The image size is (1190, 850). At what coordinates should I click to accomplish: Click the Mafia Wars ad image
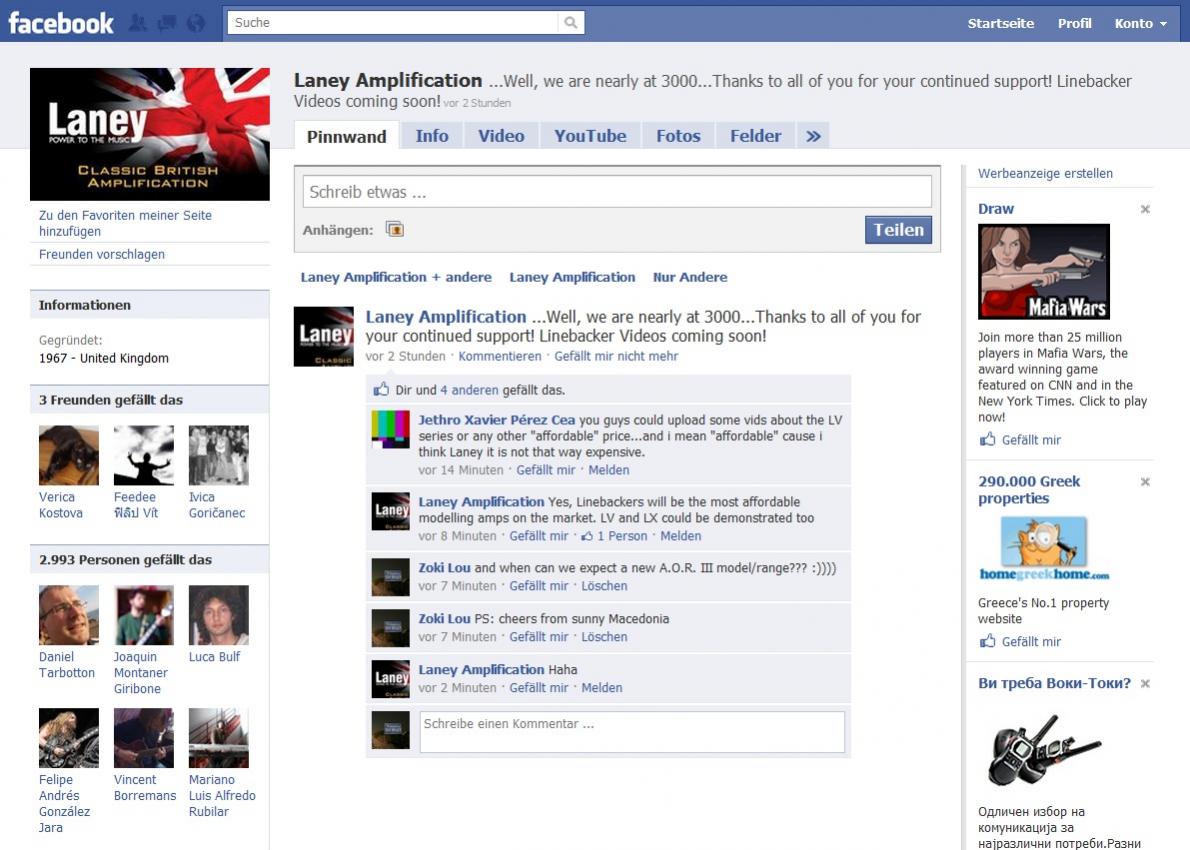click(1044, 271)
